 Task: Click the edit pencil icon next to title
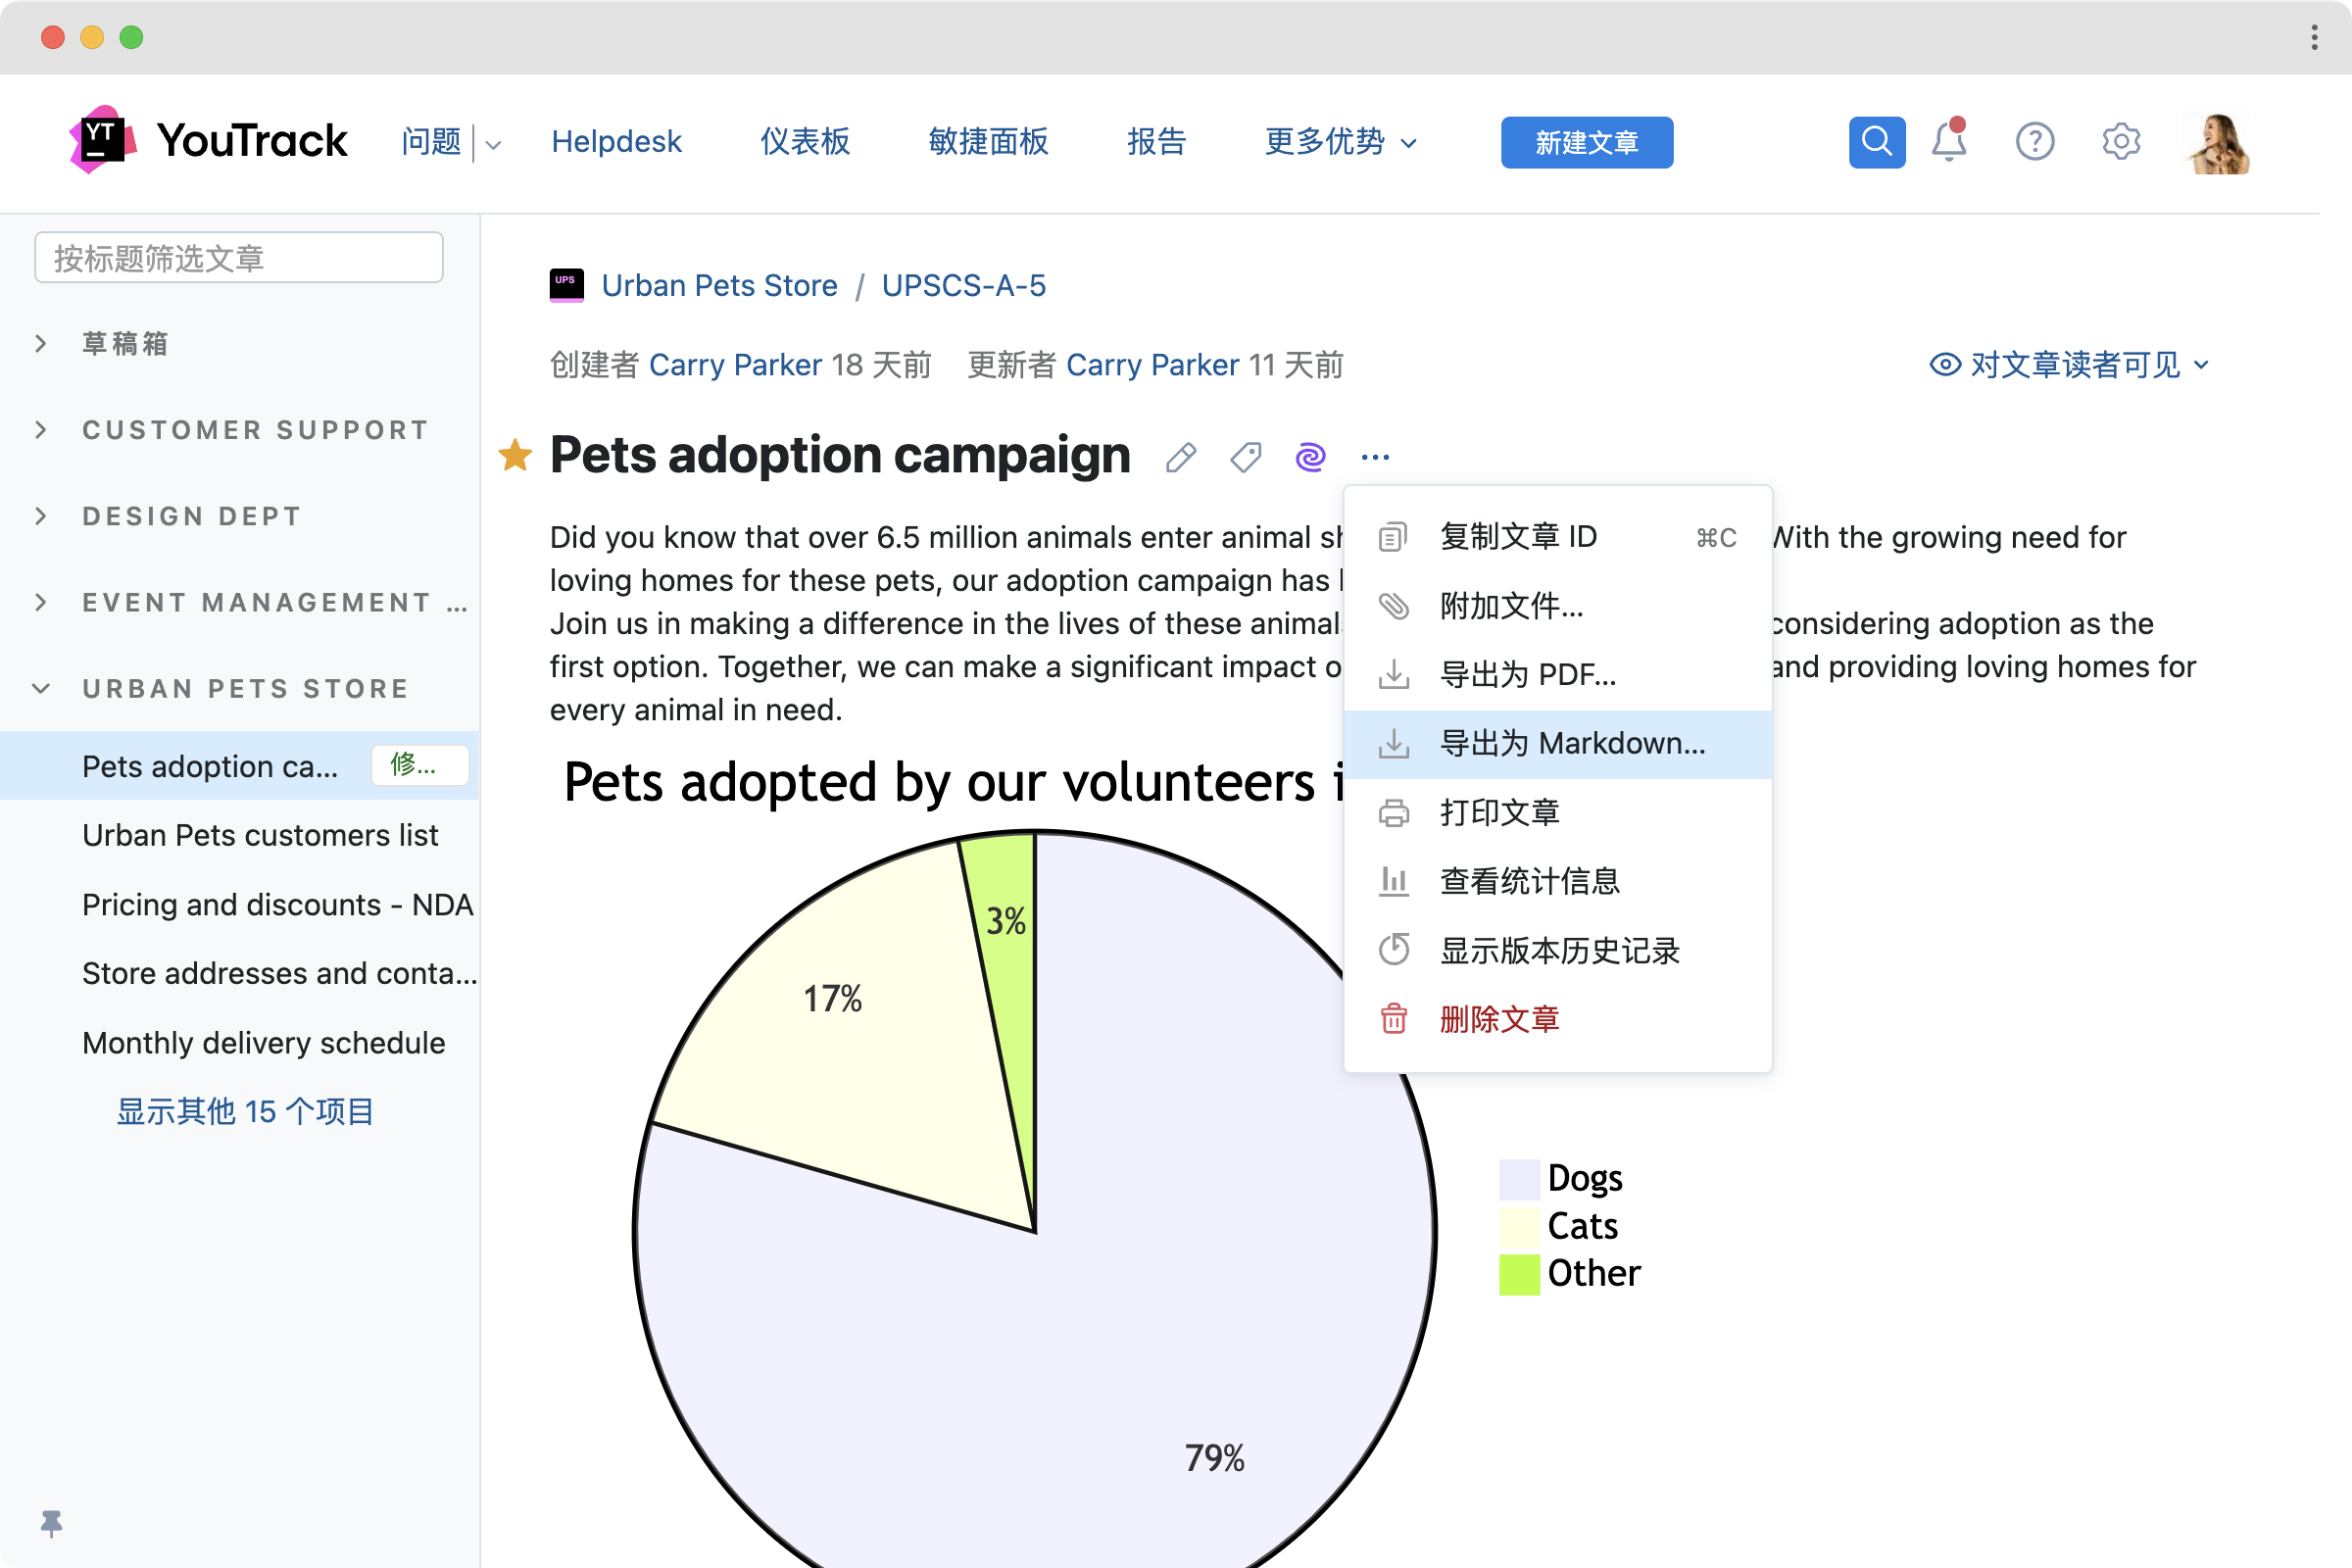click(x=1180, y=457)
